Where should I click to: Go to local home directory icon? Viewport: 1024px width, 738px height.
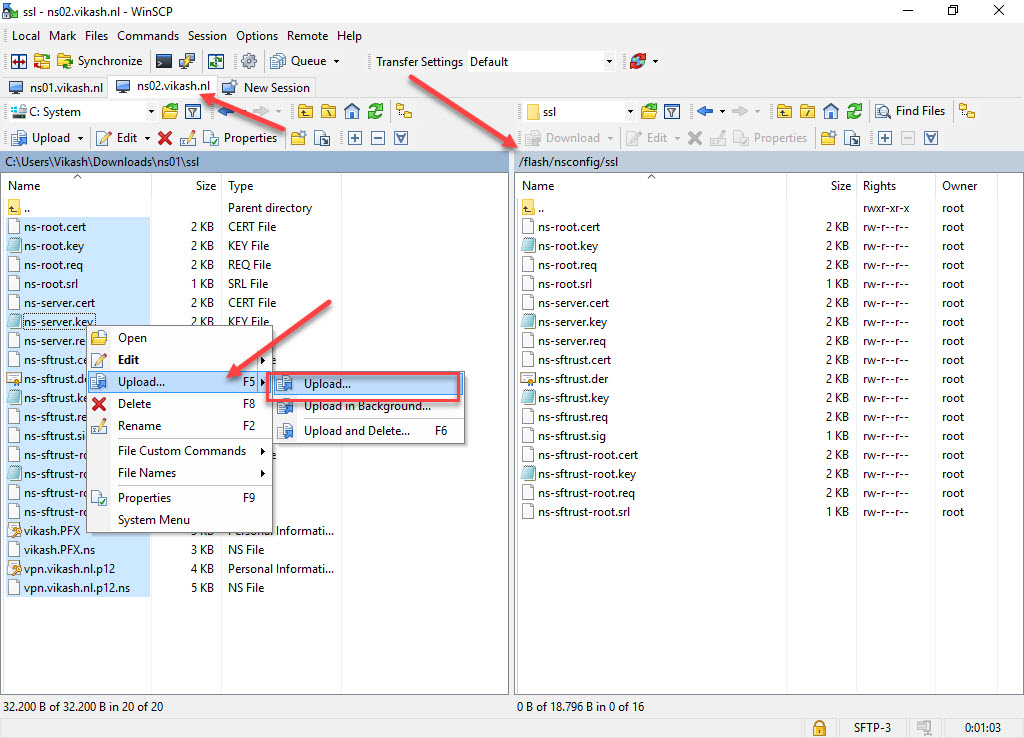(352, 112)
